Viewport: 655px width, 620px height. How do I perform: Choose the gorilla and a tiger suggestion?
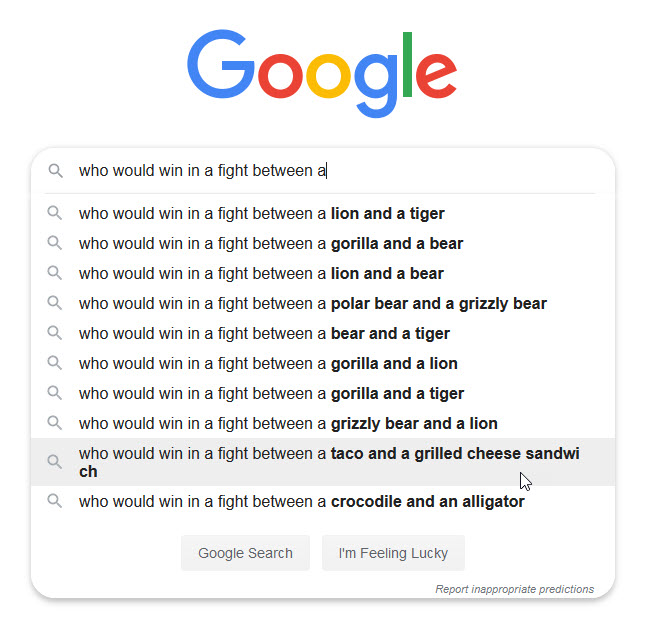tap(271, 393)
